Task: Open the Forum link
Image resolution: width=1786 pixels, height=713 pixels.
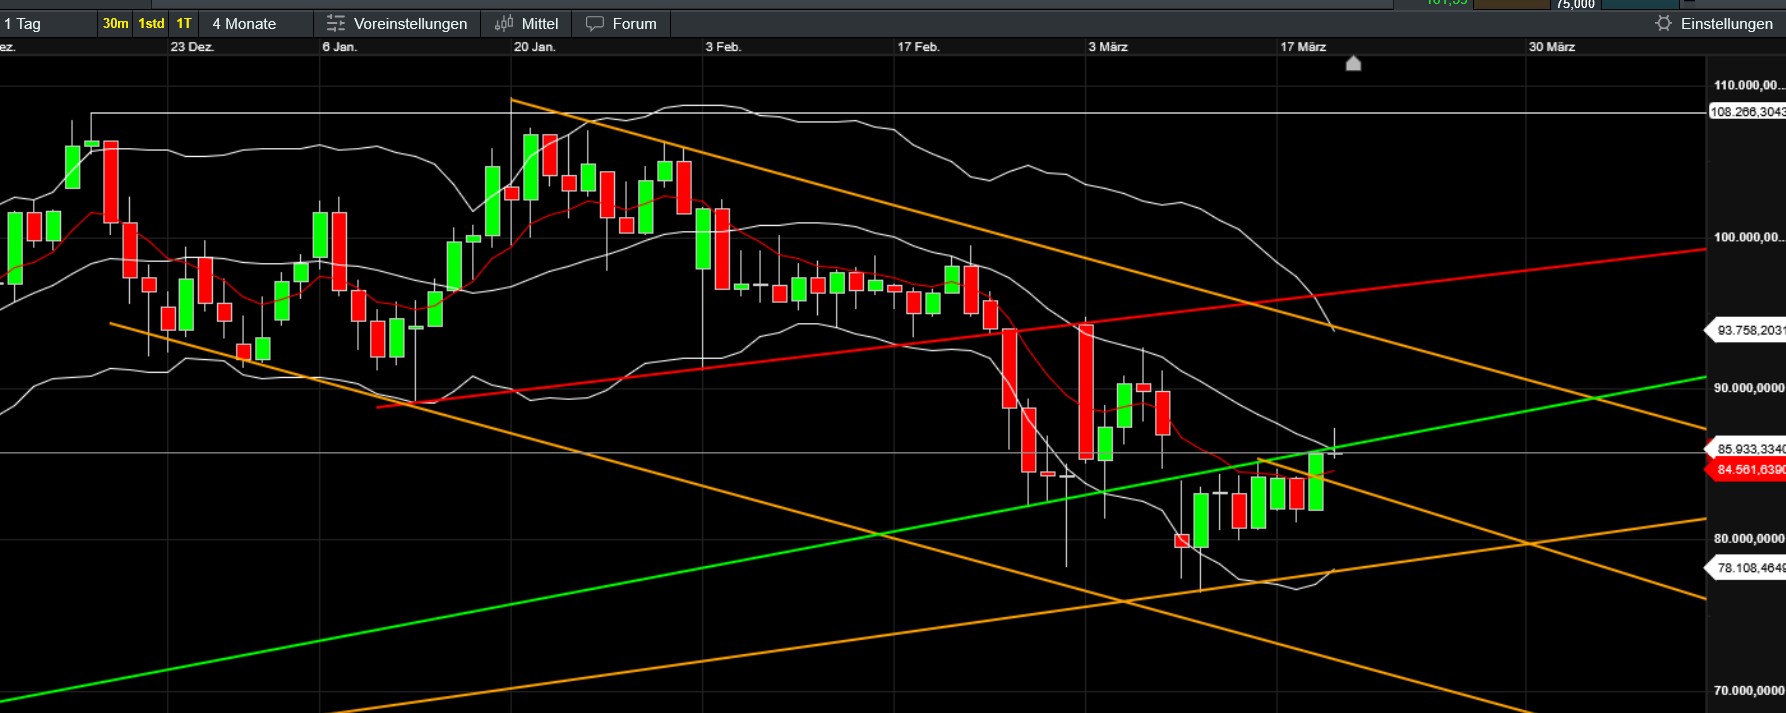Action: 621,23
